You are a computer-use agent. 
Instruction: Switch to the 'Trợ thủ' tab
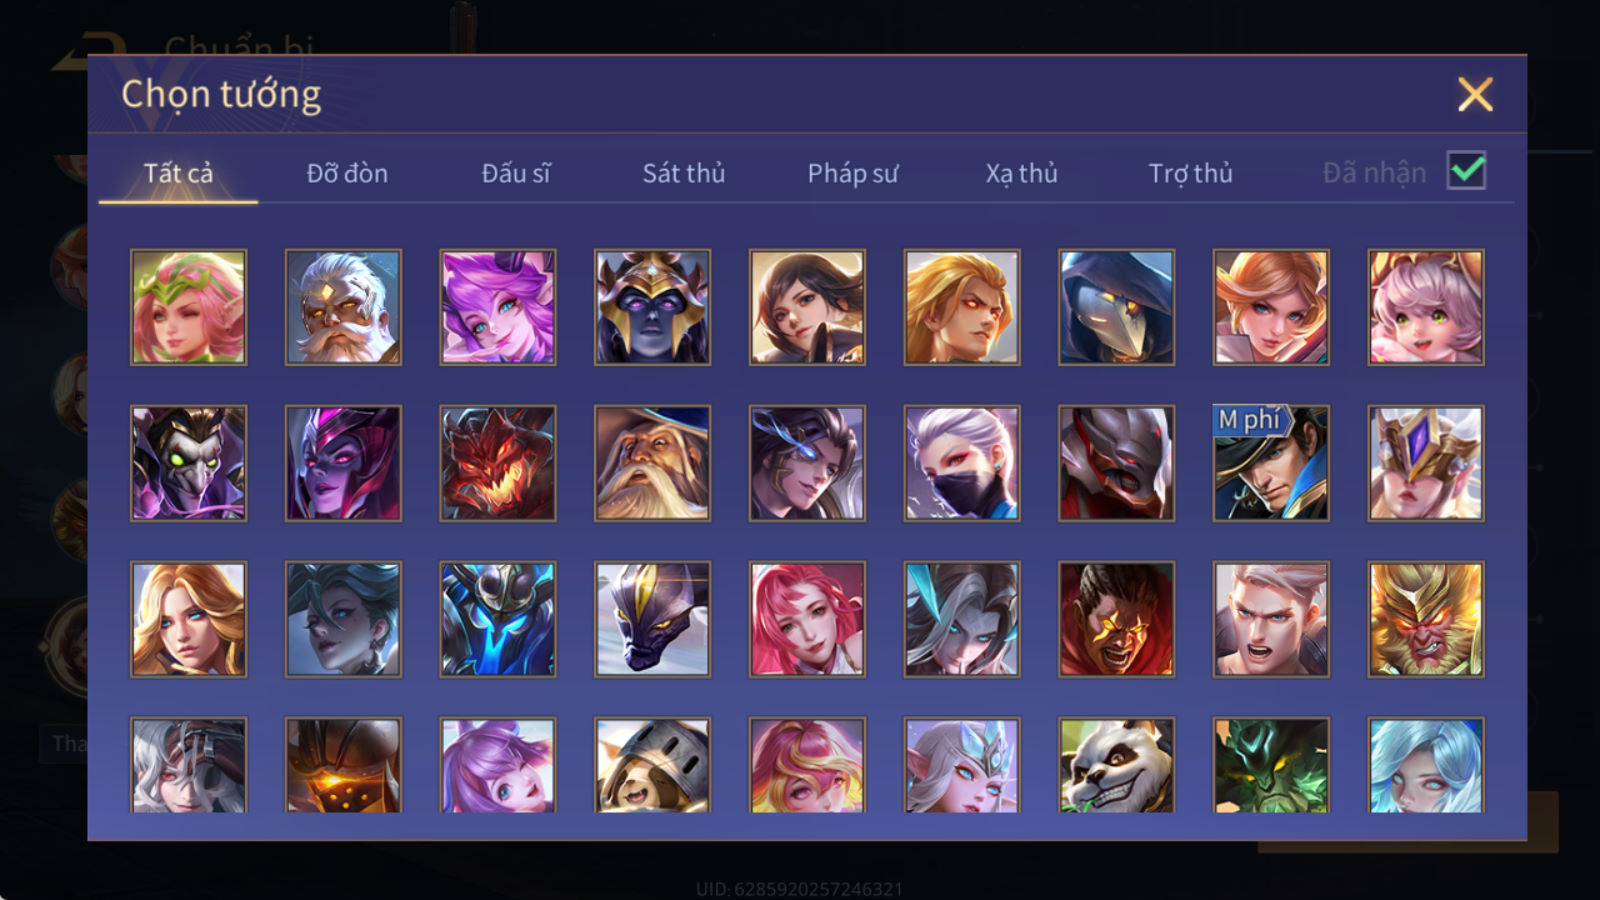coord(1190,174)
